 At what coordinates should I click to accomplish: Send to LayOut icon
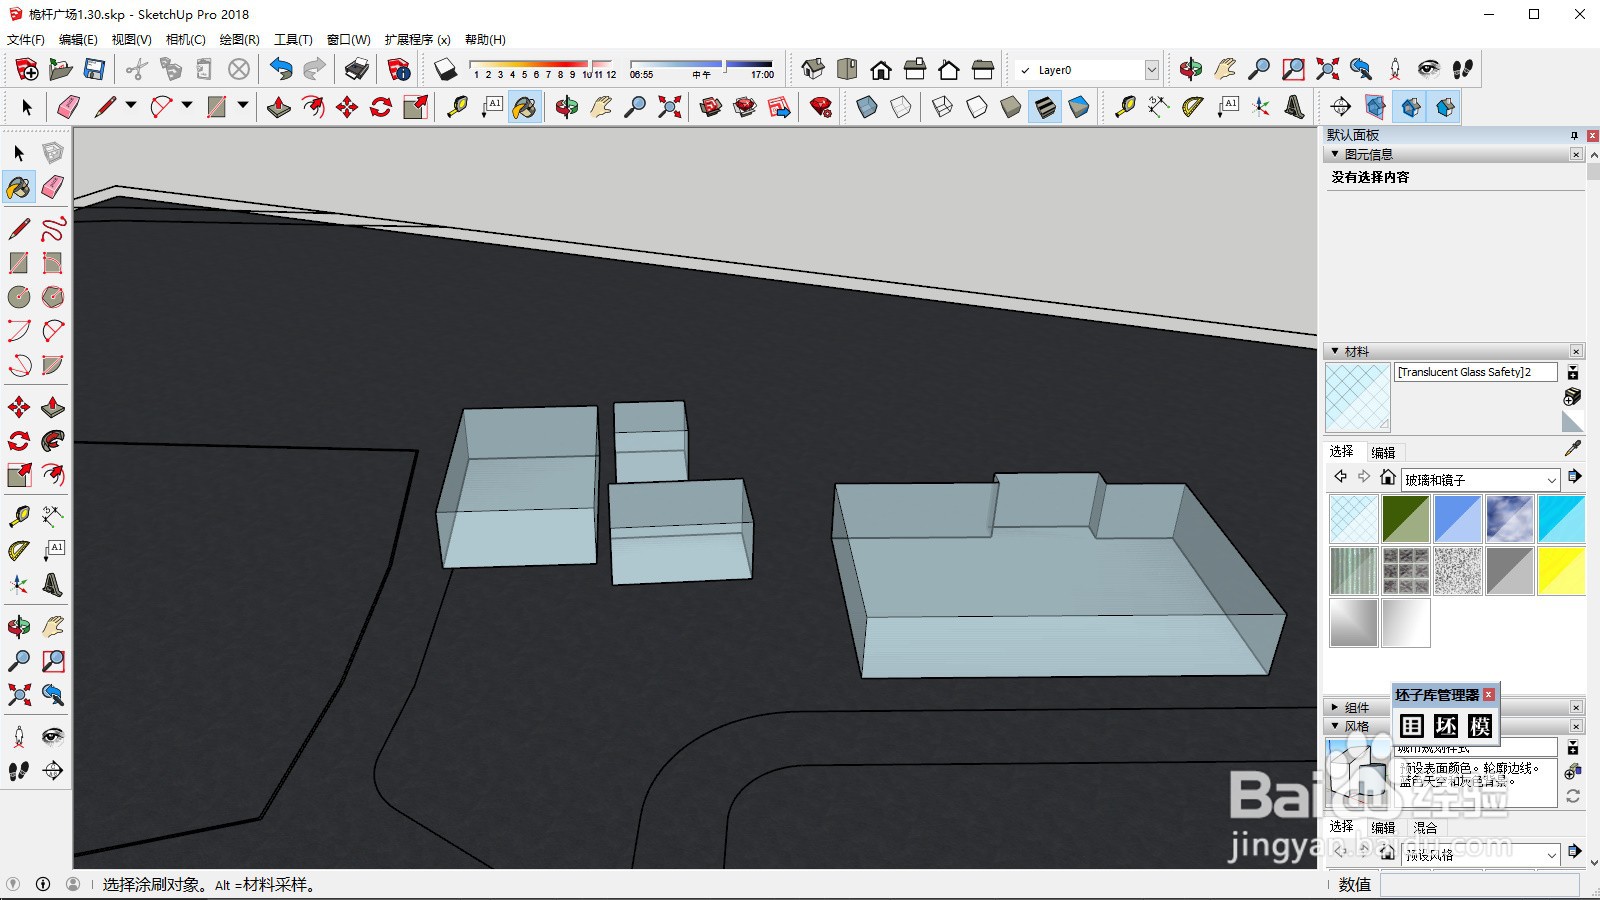point(779,107)
